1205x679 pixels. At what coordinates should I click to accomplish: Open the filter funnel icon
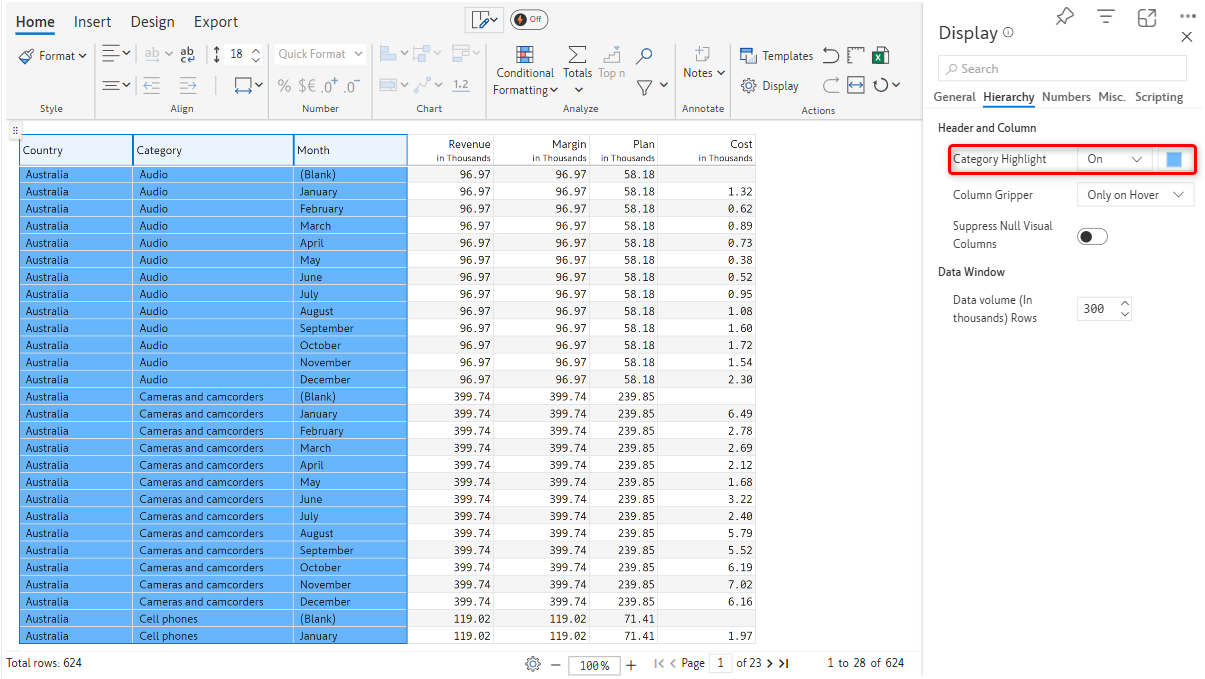pyautogui.click(x=645, y=87)
